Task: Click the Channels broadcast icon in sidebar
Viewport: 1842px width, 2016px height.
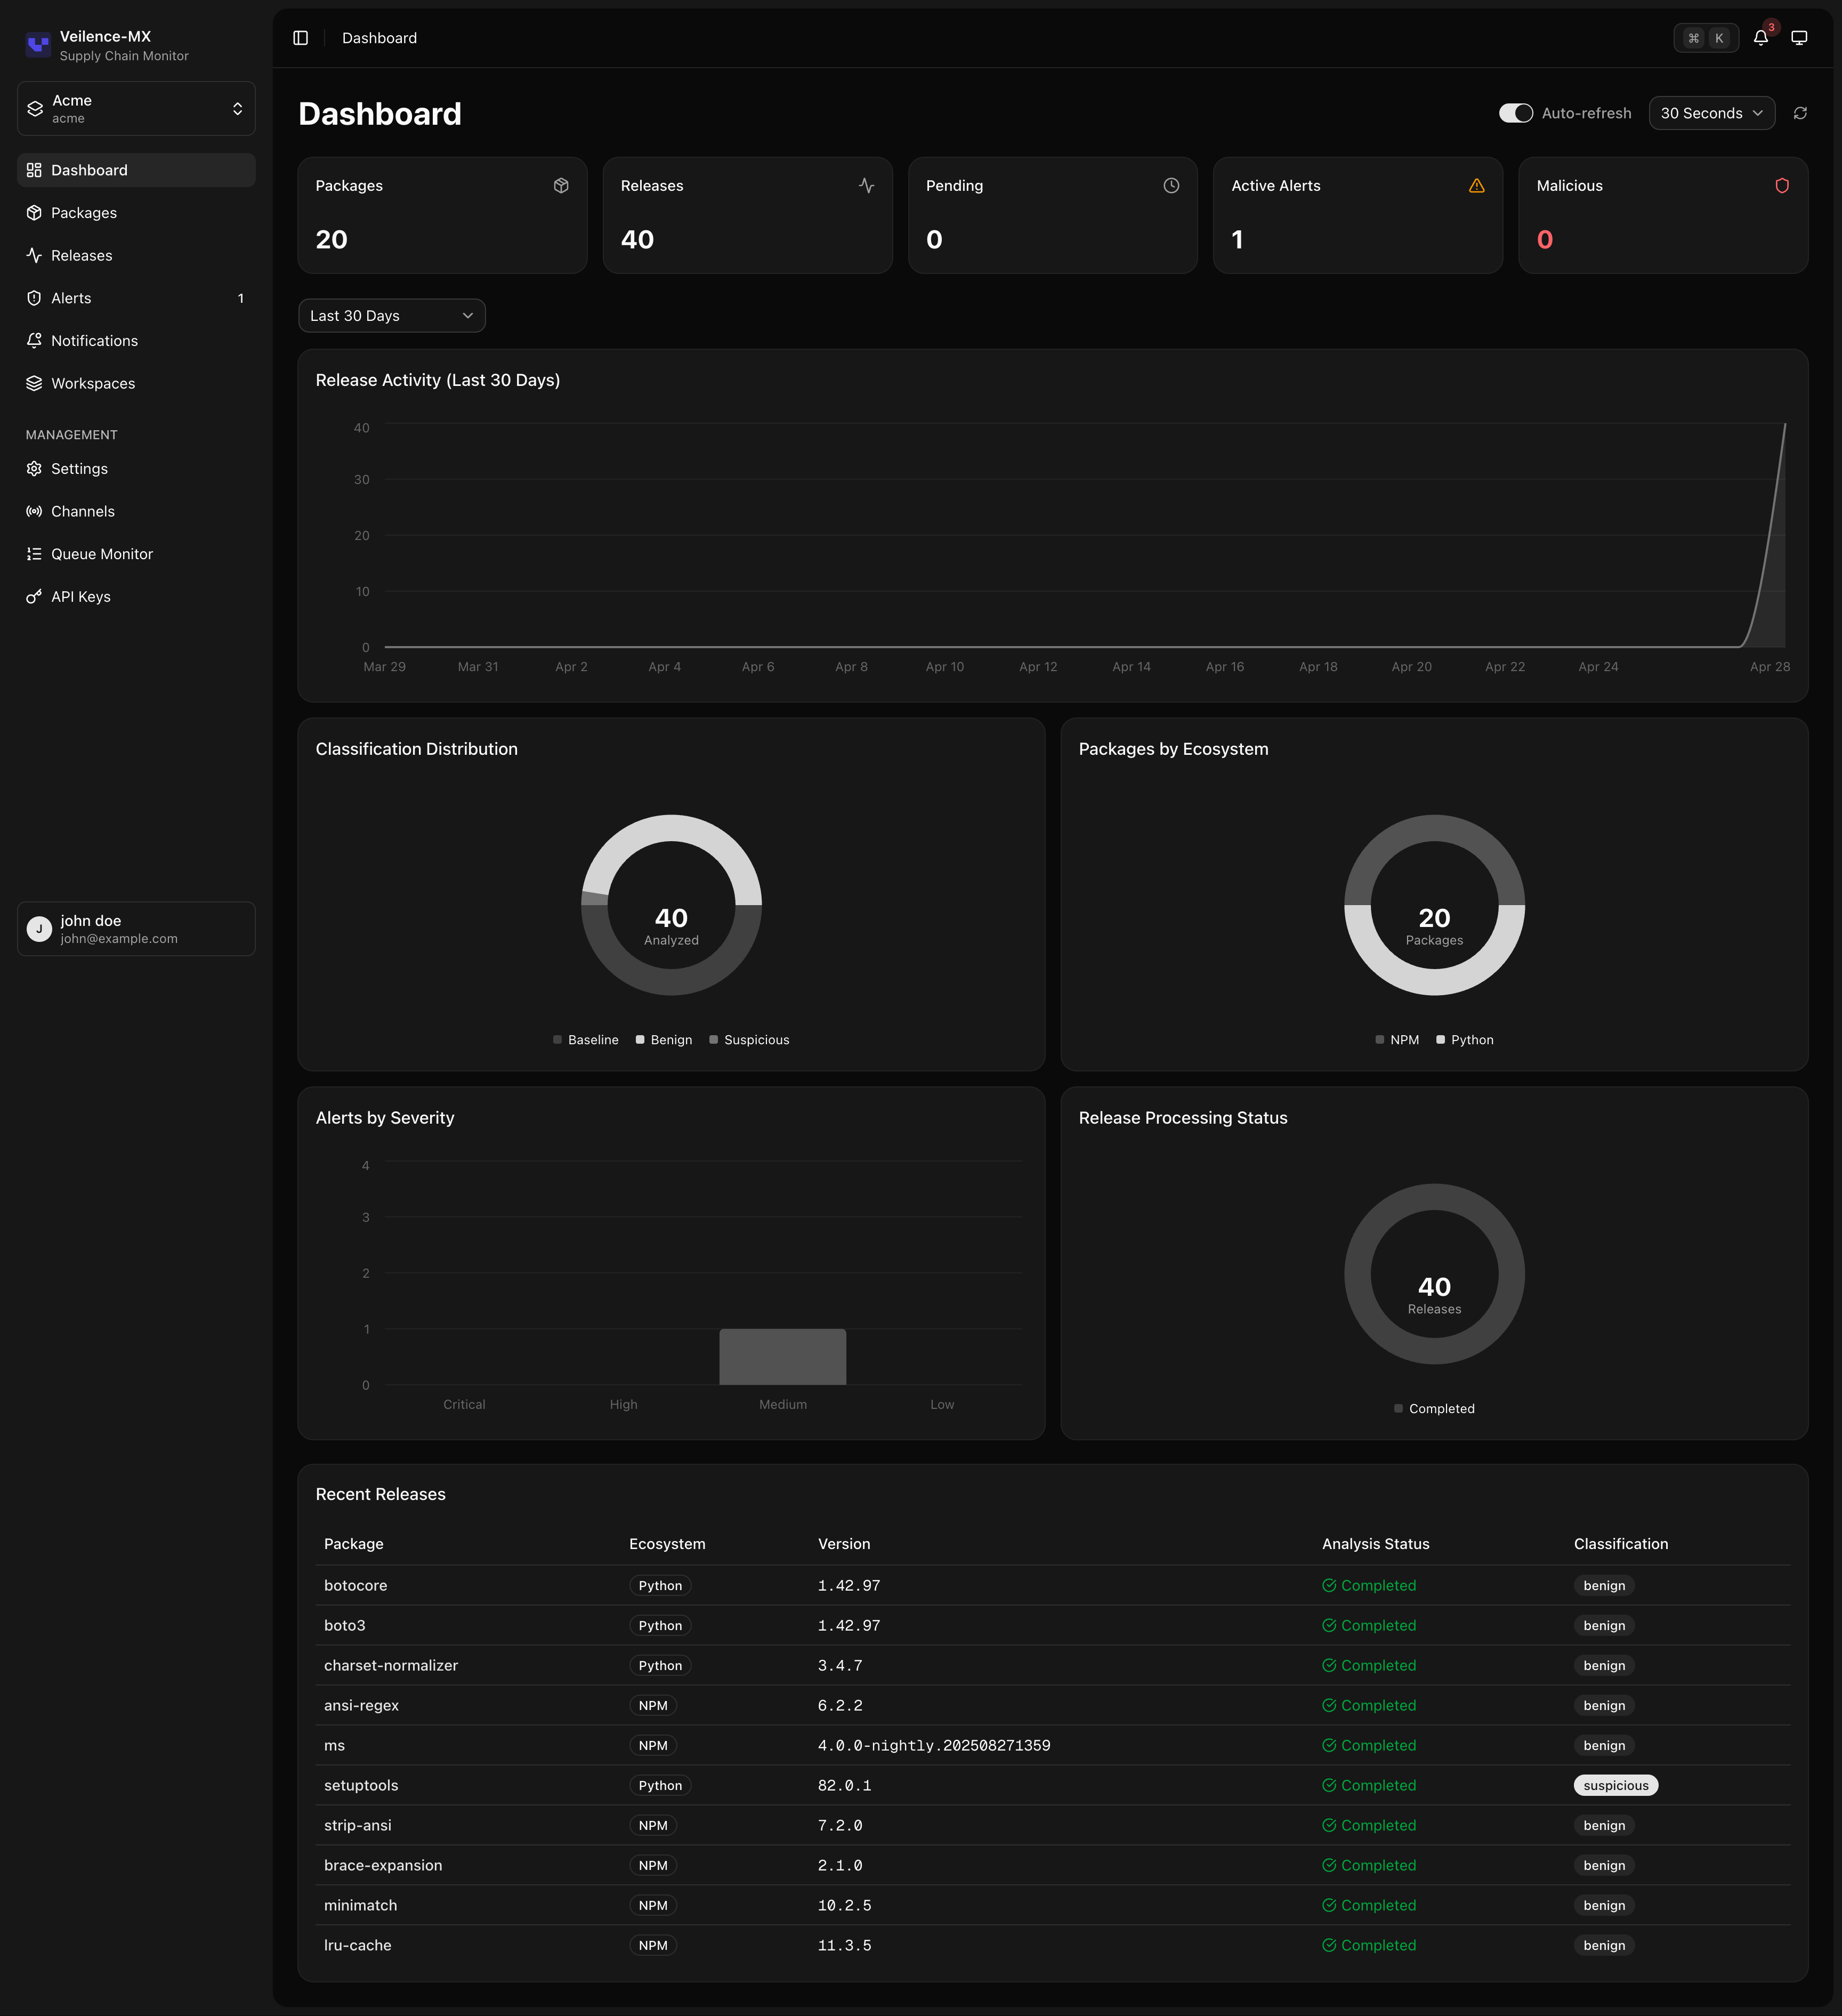Action: point(34,512)
